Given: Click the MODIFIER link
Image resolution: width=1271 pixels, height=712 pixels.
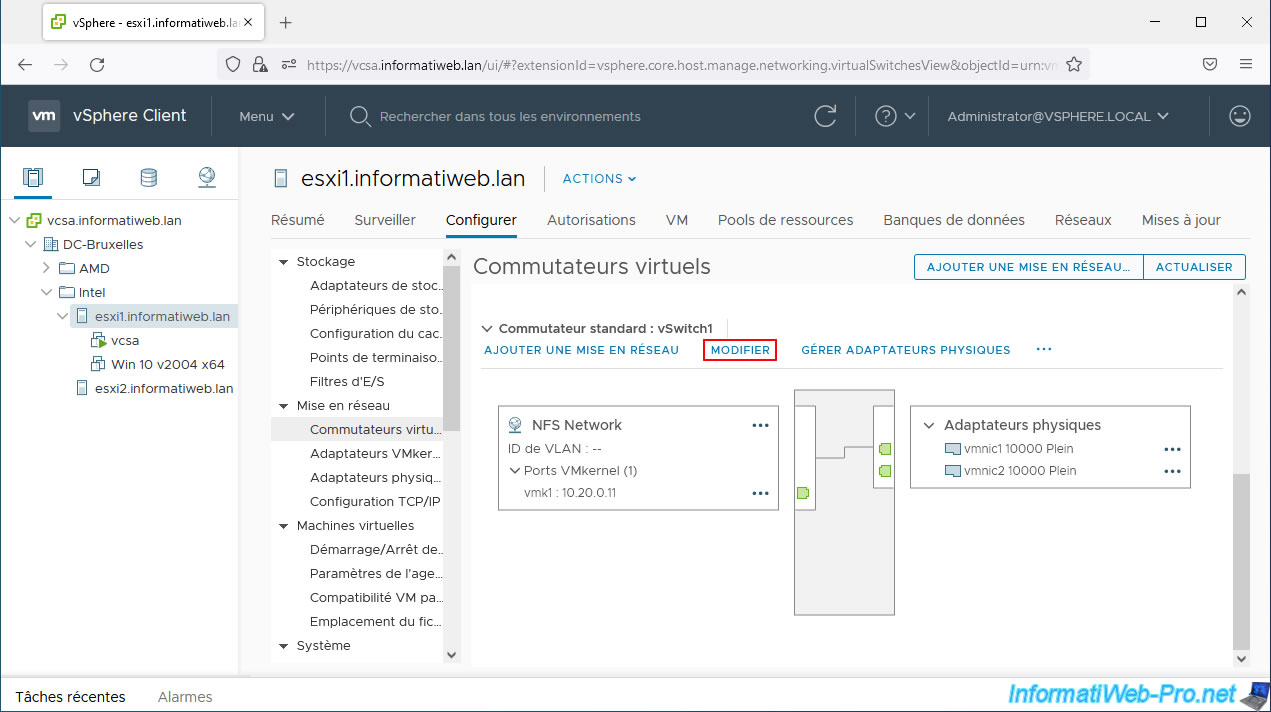Looking at the screenshot, I should click(740, 350).
